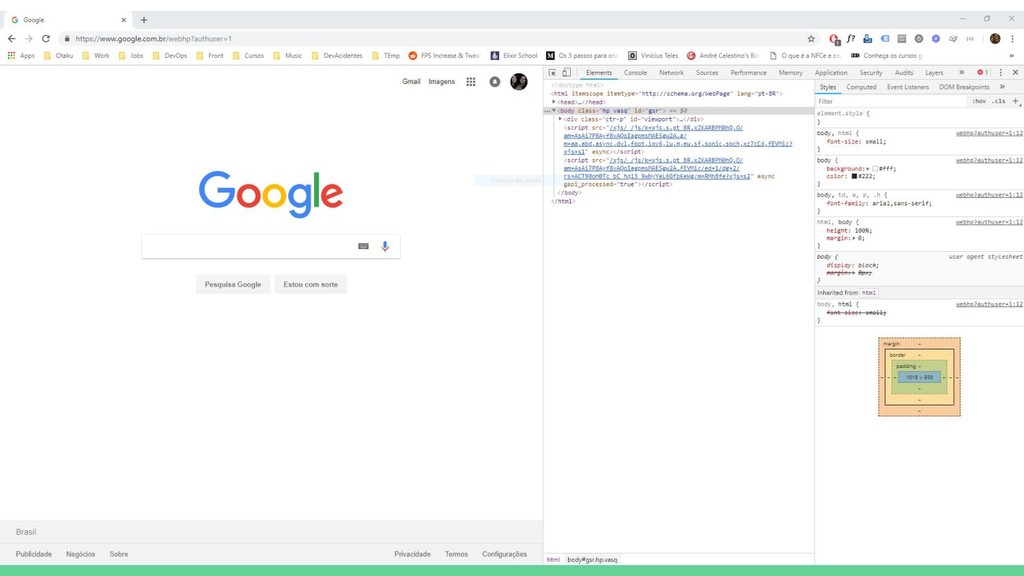
Task: Open Chrome profile avatar in toolbar
Action: [x=995, y=39]
